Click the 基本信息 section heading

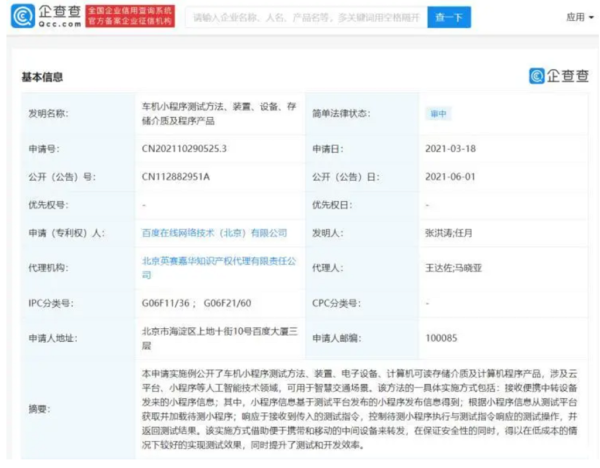[x=42, y=77]
